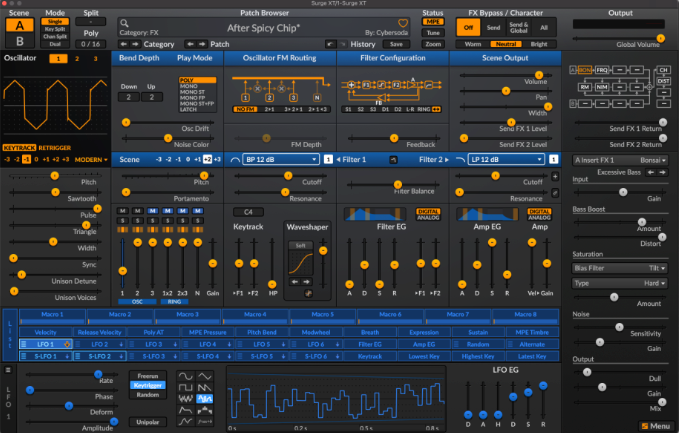Select the step sequencer LFO shape icon

click(x=204, y=410)
